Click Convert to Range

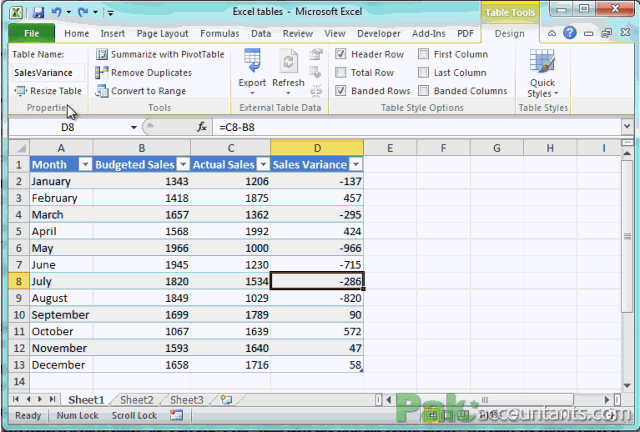140,91
